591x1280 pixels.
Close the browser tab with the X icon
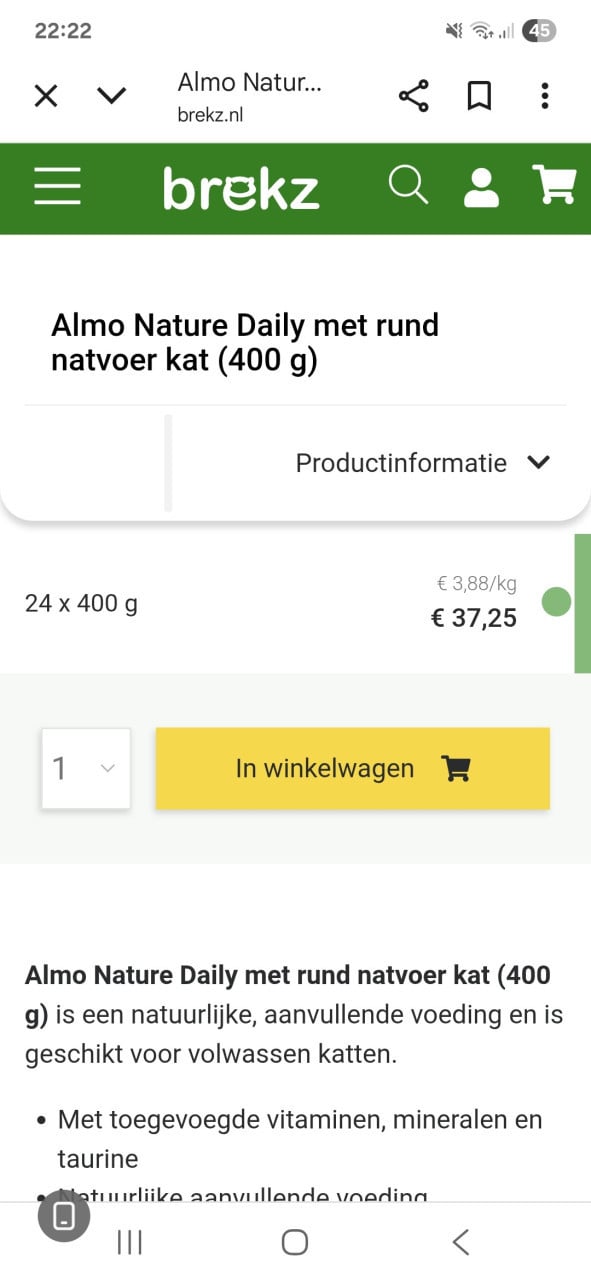(x=46, y=96)
